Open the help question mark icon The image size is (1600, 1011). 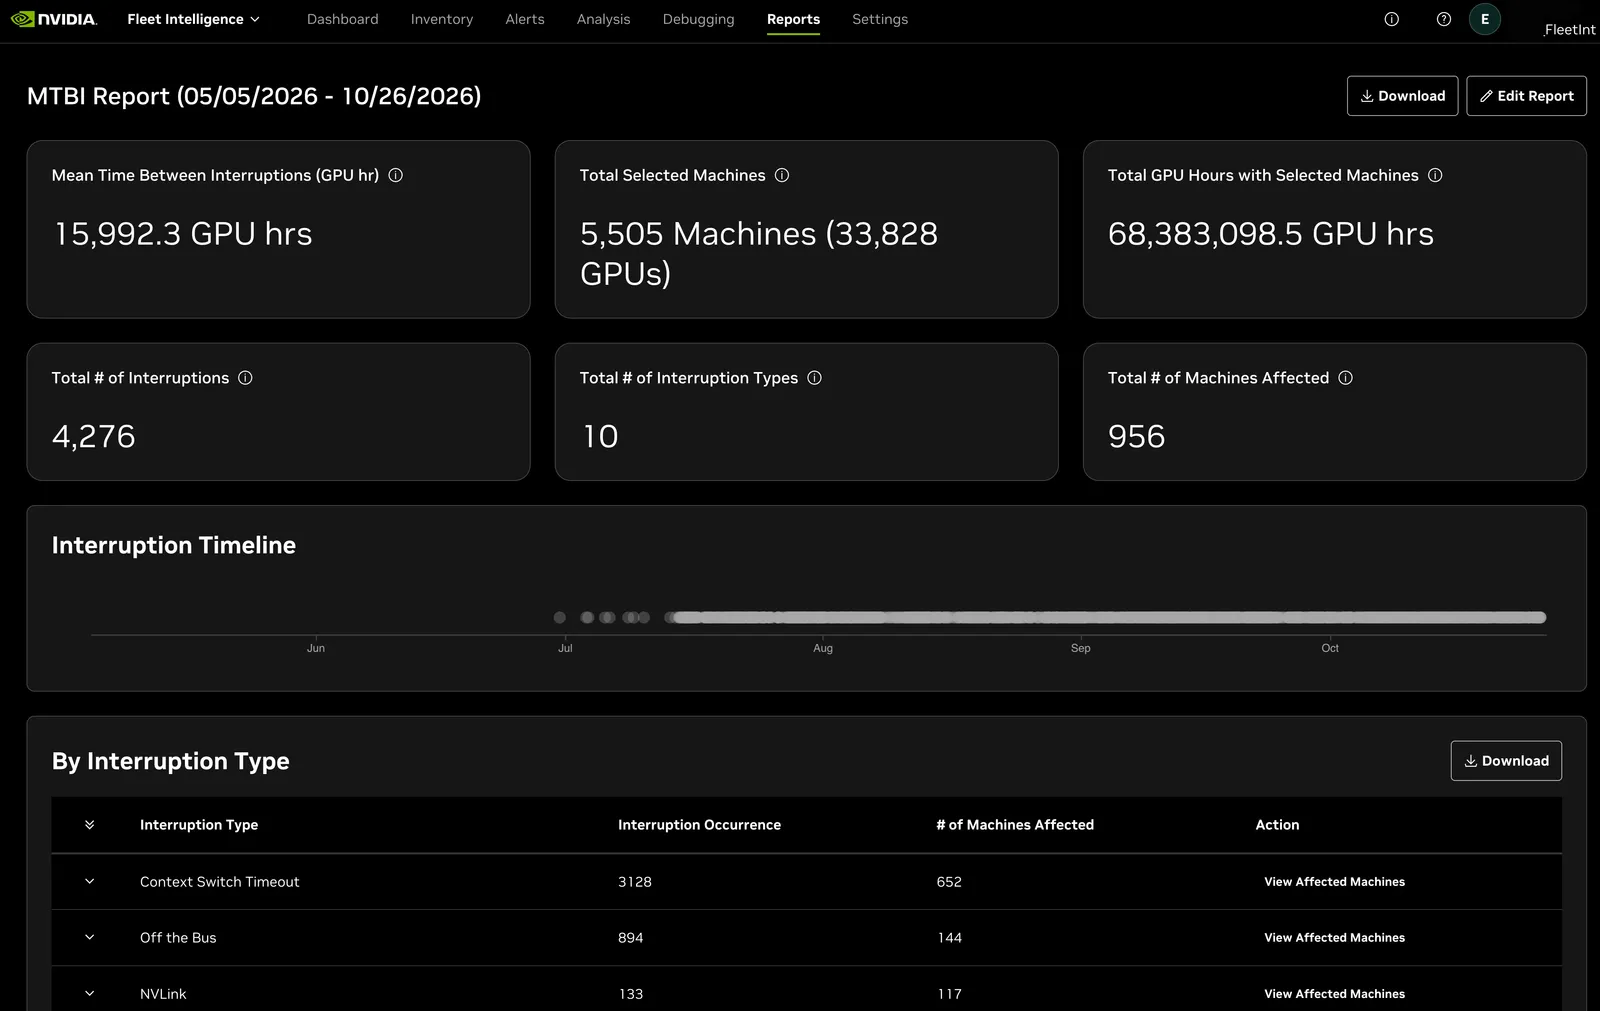(x=1443, y=19)
